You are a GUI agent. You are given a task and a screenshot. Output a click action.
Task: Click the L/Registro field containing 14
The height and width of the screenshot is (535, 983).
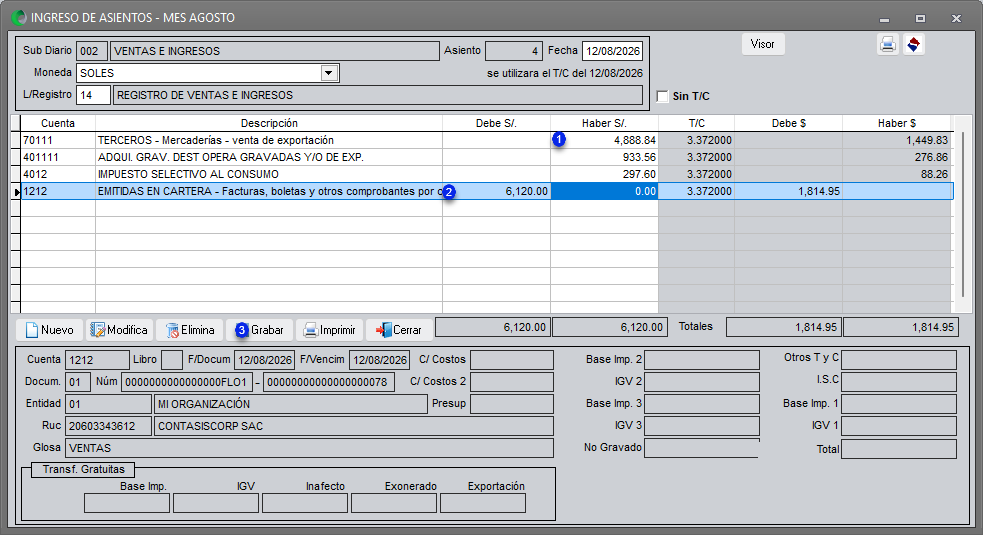(93, 95)
